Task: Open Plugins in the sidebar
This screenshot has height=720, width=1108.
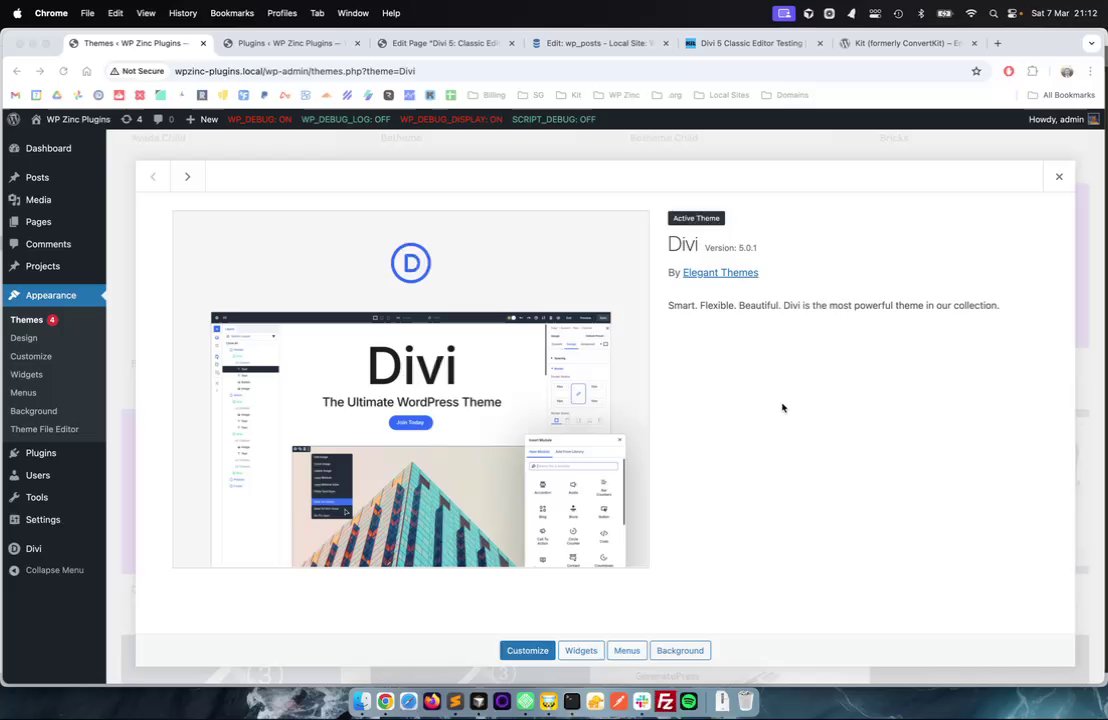Action: point(53,453)
